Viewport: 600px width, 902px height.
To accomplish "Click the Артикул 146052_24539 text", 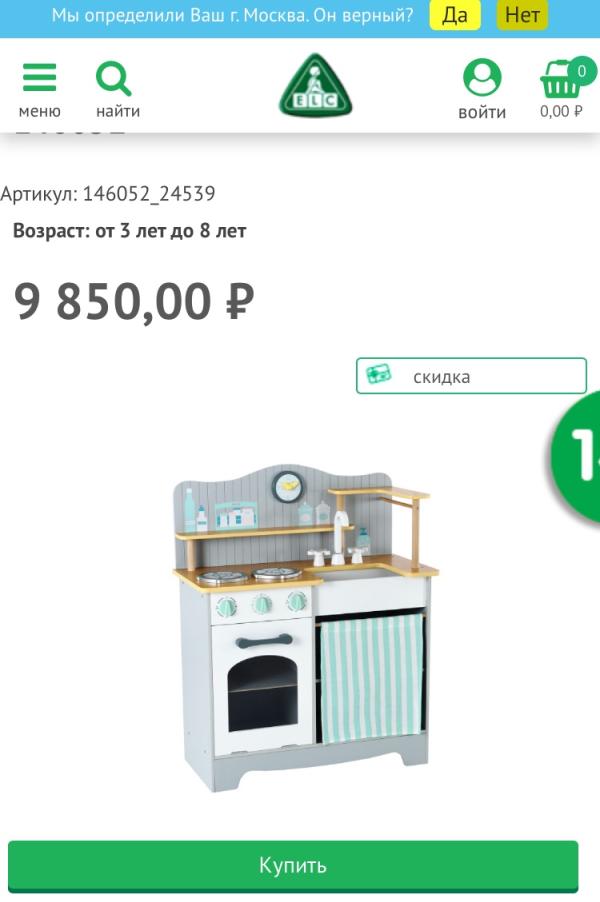I will click(x=108, y=194).
